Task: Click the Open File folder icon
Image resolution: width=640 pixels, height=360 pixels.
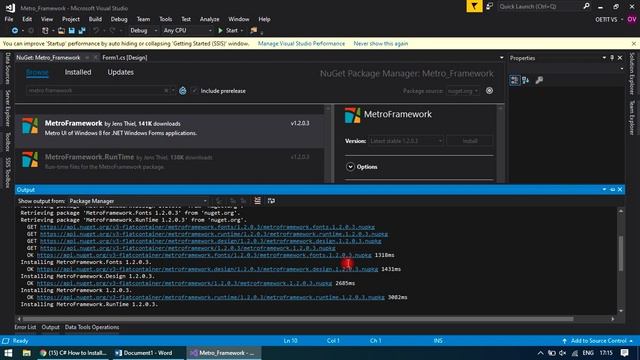Action: click(x=61, y=31)
